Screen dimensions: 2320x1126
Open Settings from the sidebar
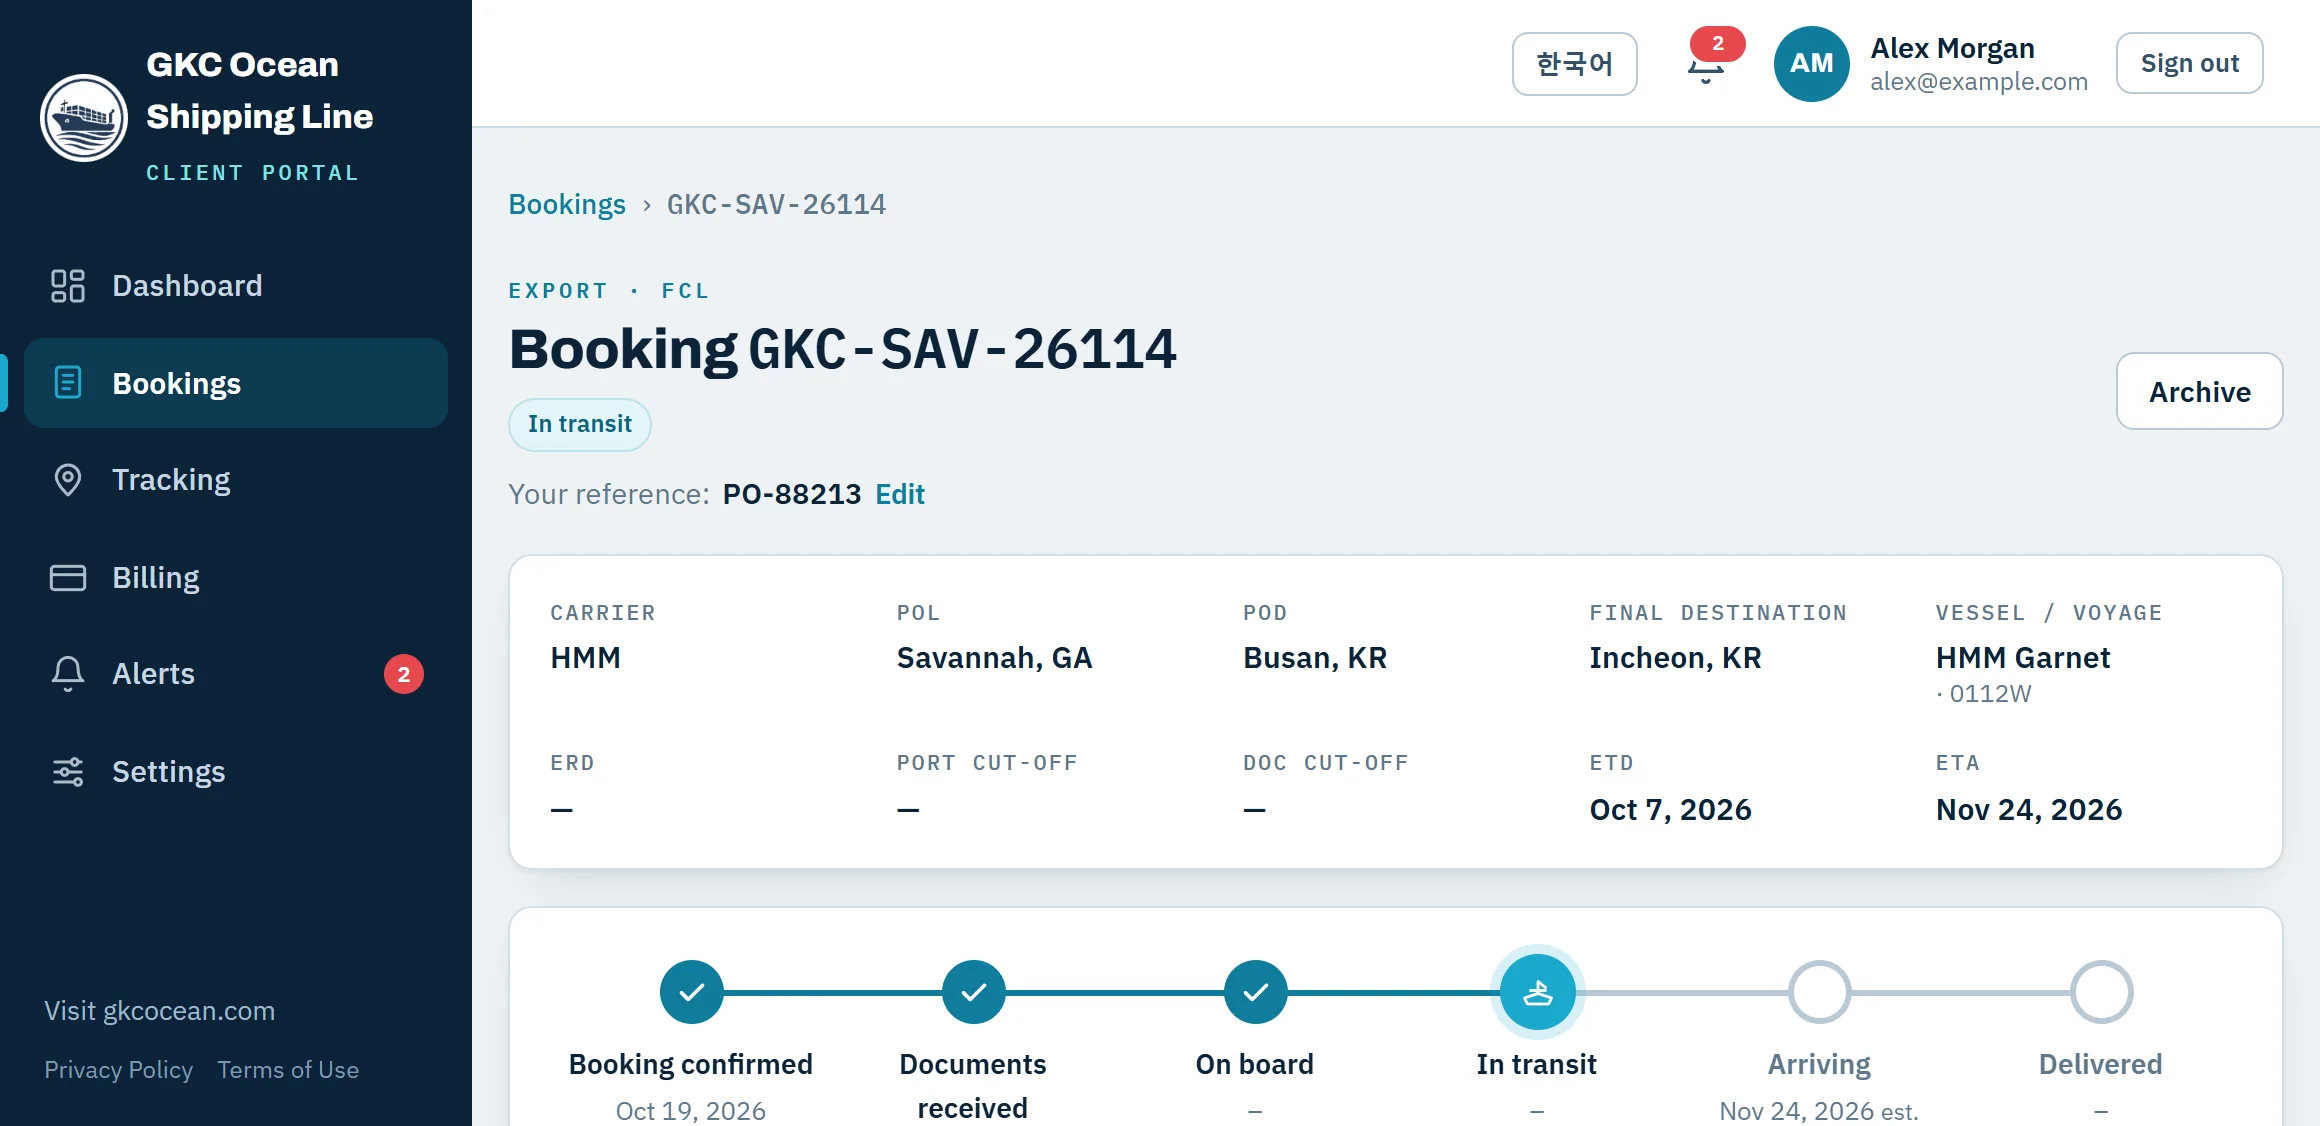point(236,772)
